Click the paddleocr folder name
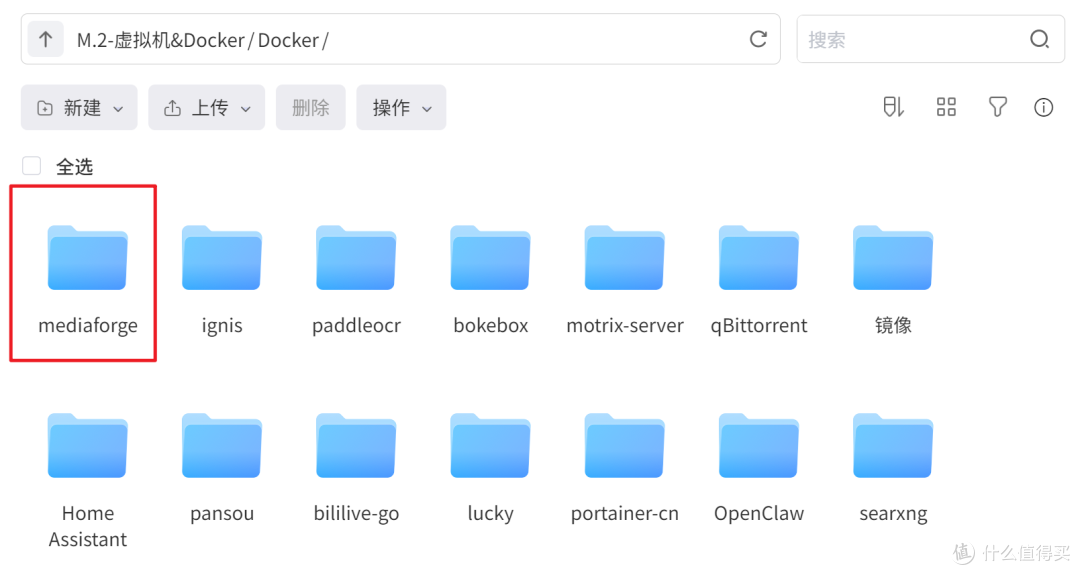The height and width of the screenshot is (575, 1080). tap(356, 325)
